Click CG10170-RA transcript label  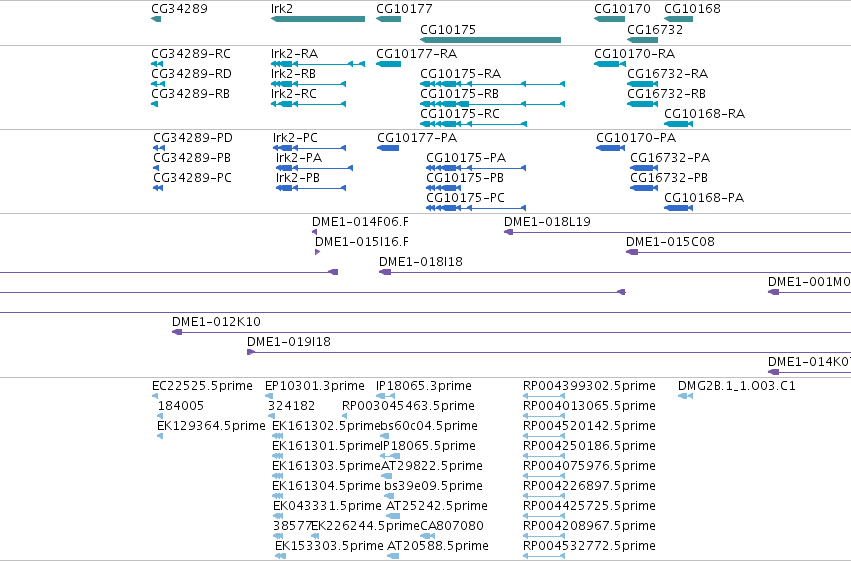[x=634, y=54]
